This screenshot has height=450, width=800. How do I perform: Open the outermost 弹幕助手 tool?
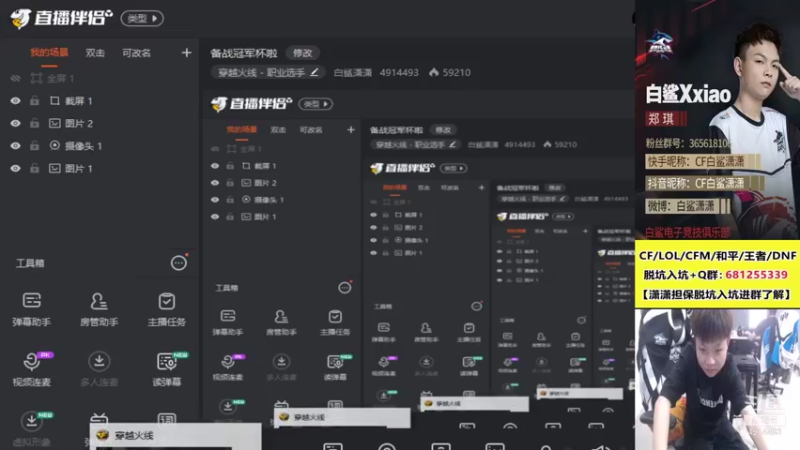pyautogui.click(x=32, y=309)
